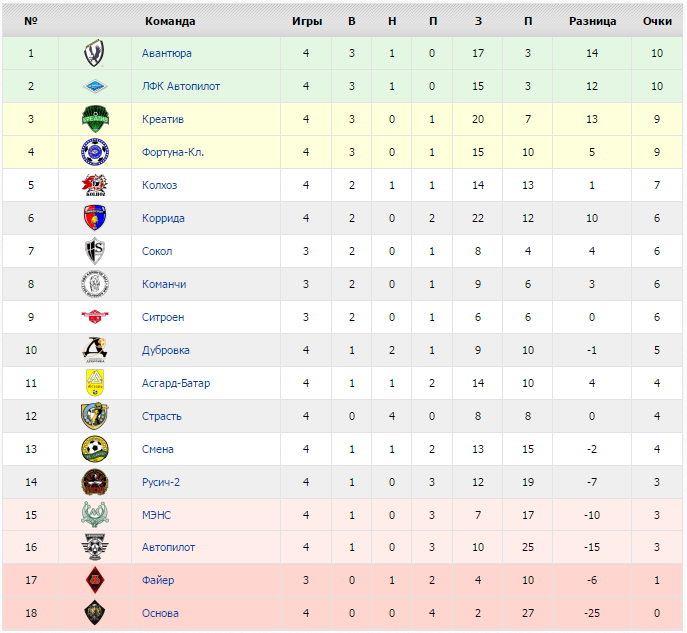The image size is (687, 633).
Task: Click the Очки column header
Action: coord(657,21)
